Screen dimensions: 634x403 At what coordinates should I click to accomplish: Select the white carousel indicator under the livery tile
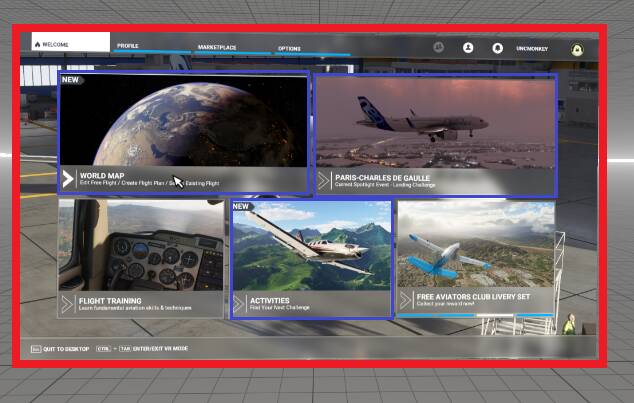495,315
